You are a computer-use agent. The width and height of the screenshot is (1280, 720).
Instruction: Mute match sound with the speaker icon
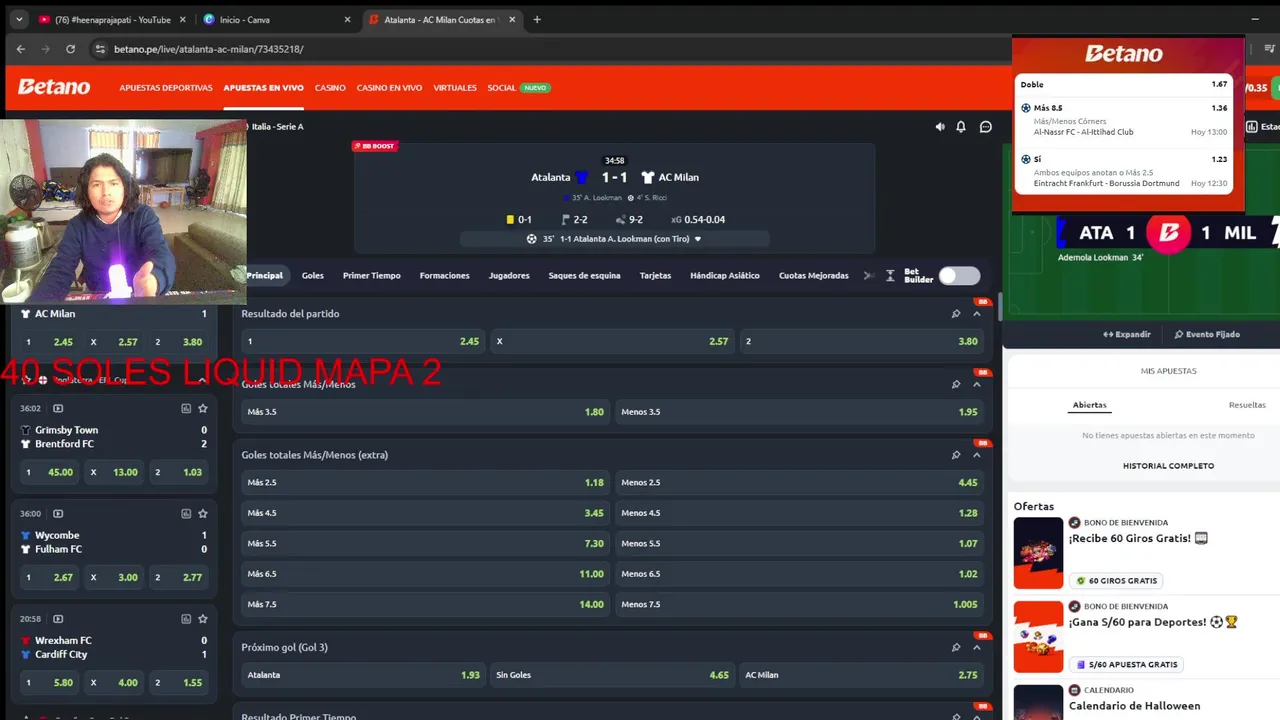(940, 127)
